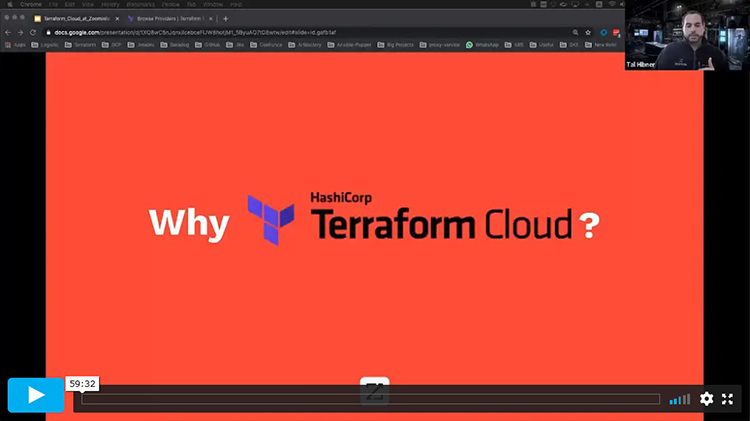Enter fullscreen mode in the video player
This screenshot has height=421, width=750.
pyautogui.click(x=728, y=399)
